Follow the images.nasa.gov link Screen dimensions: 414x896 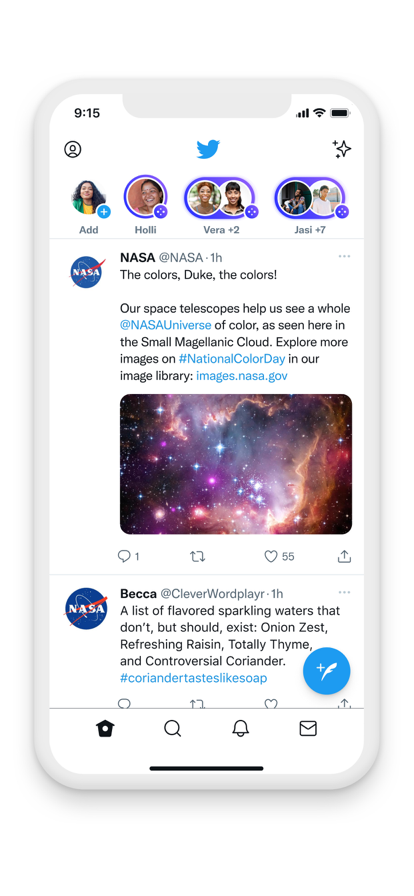pyautogui.click(x=242, y=376)
